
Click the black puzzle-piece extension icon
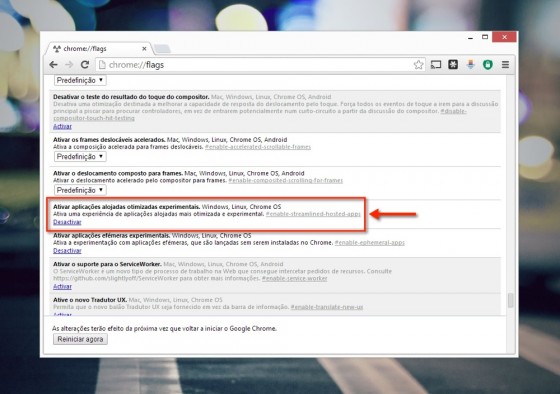(x=453, y=65)
